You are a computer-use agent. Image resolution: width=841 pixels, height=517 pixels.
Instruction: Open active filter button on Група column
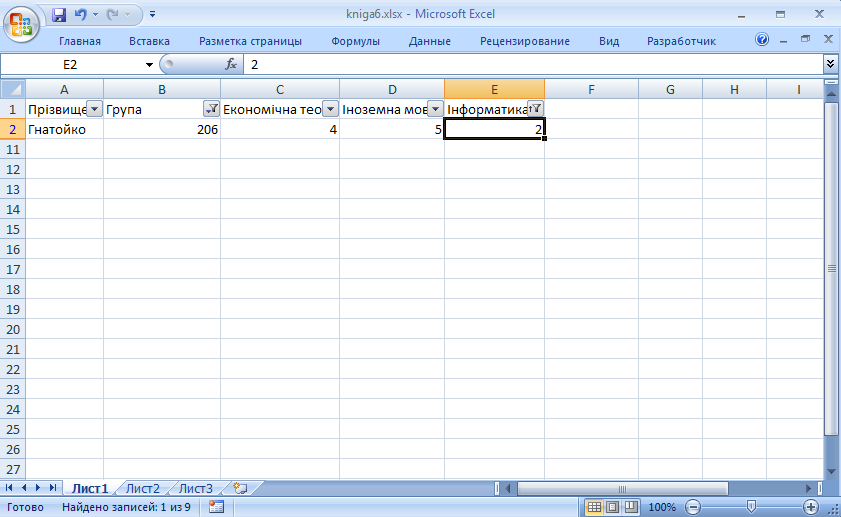(x=211, y=109)
